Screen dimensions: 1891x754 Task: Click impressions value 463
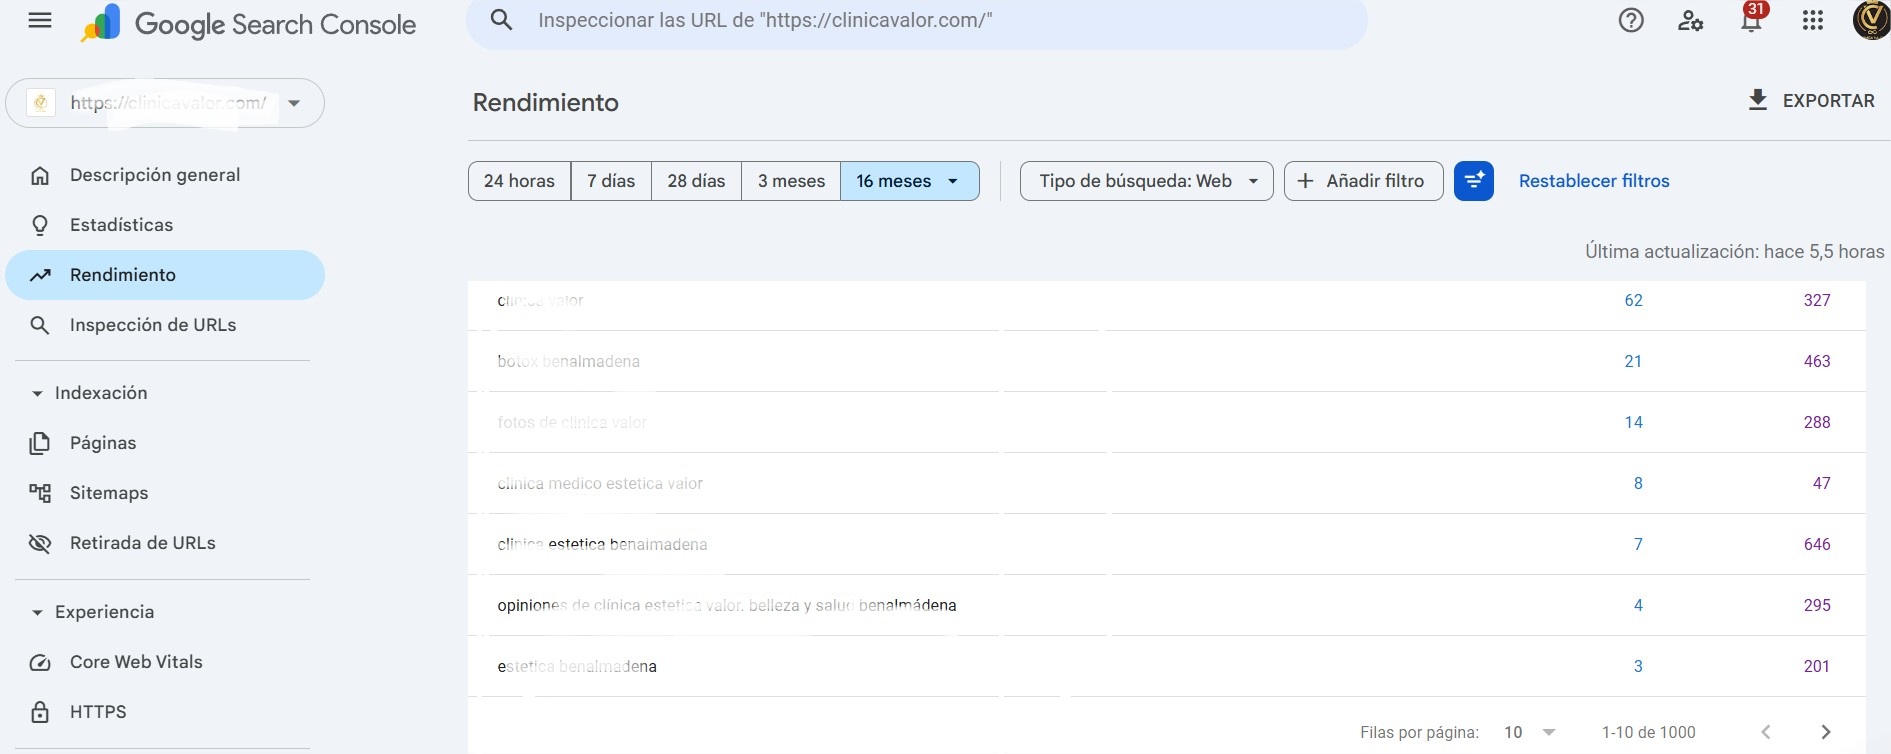(x=1817, y=361)
